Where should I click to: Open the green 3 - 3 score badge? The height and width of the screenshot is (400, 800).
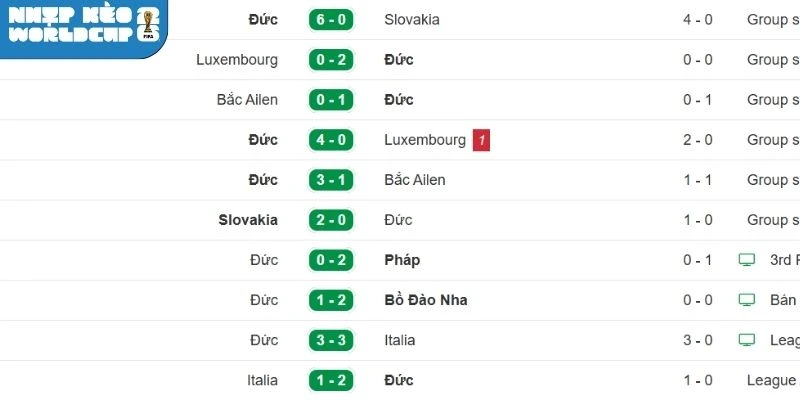click(x=331, y=340)
